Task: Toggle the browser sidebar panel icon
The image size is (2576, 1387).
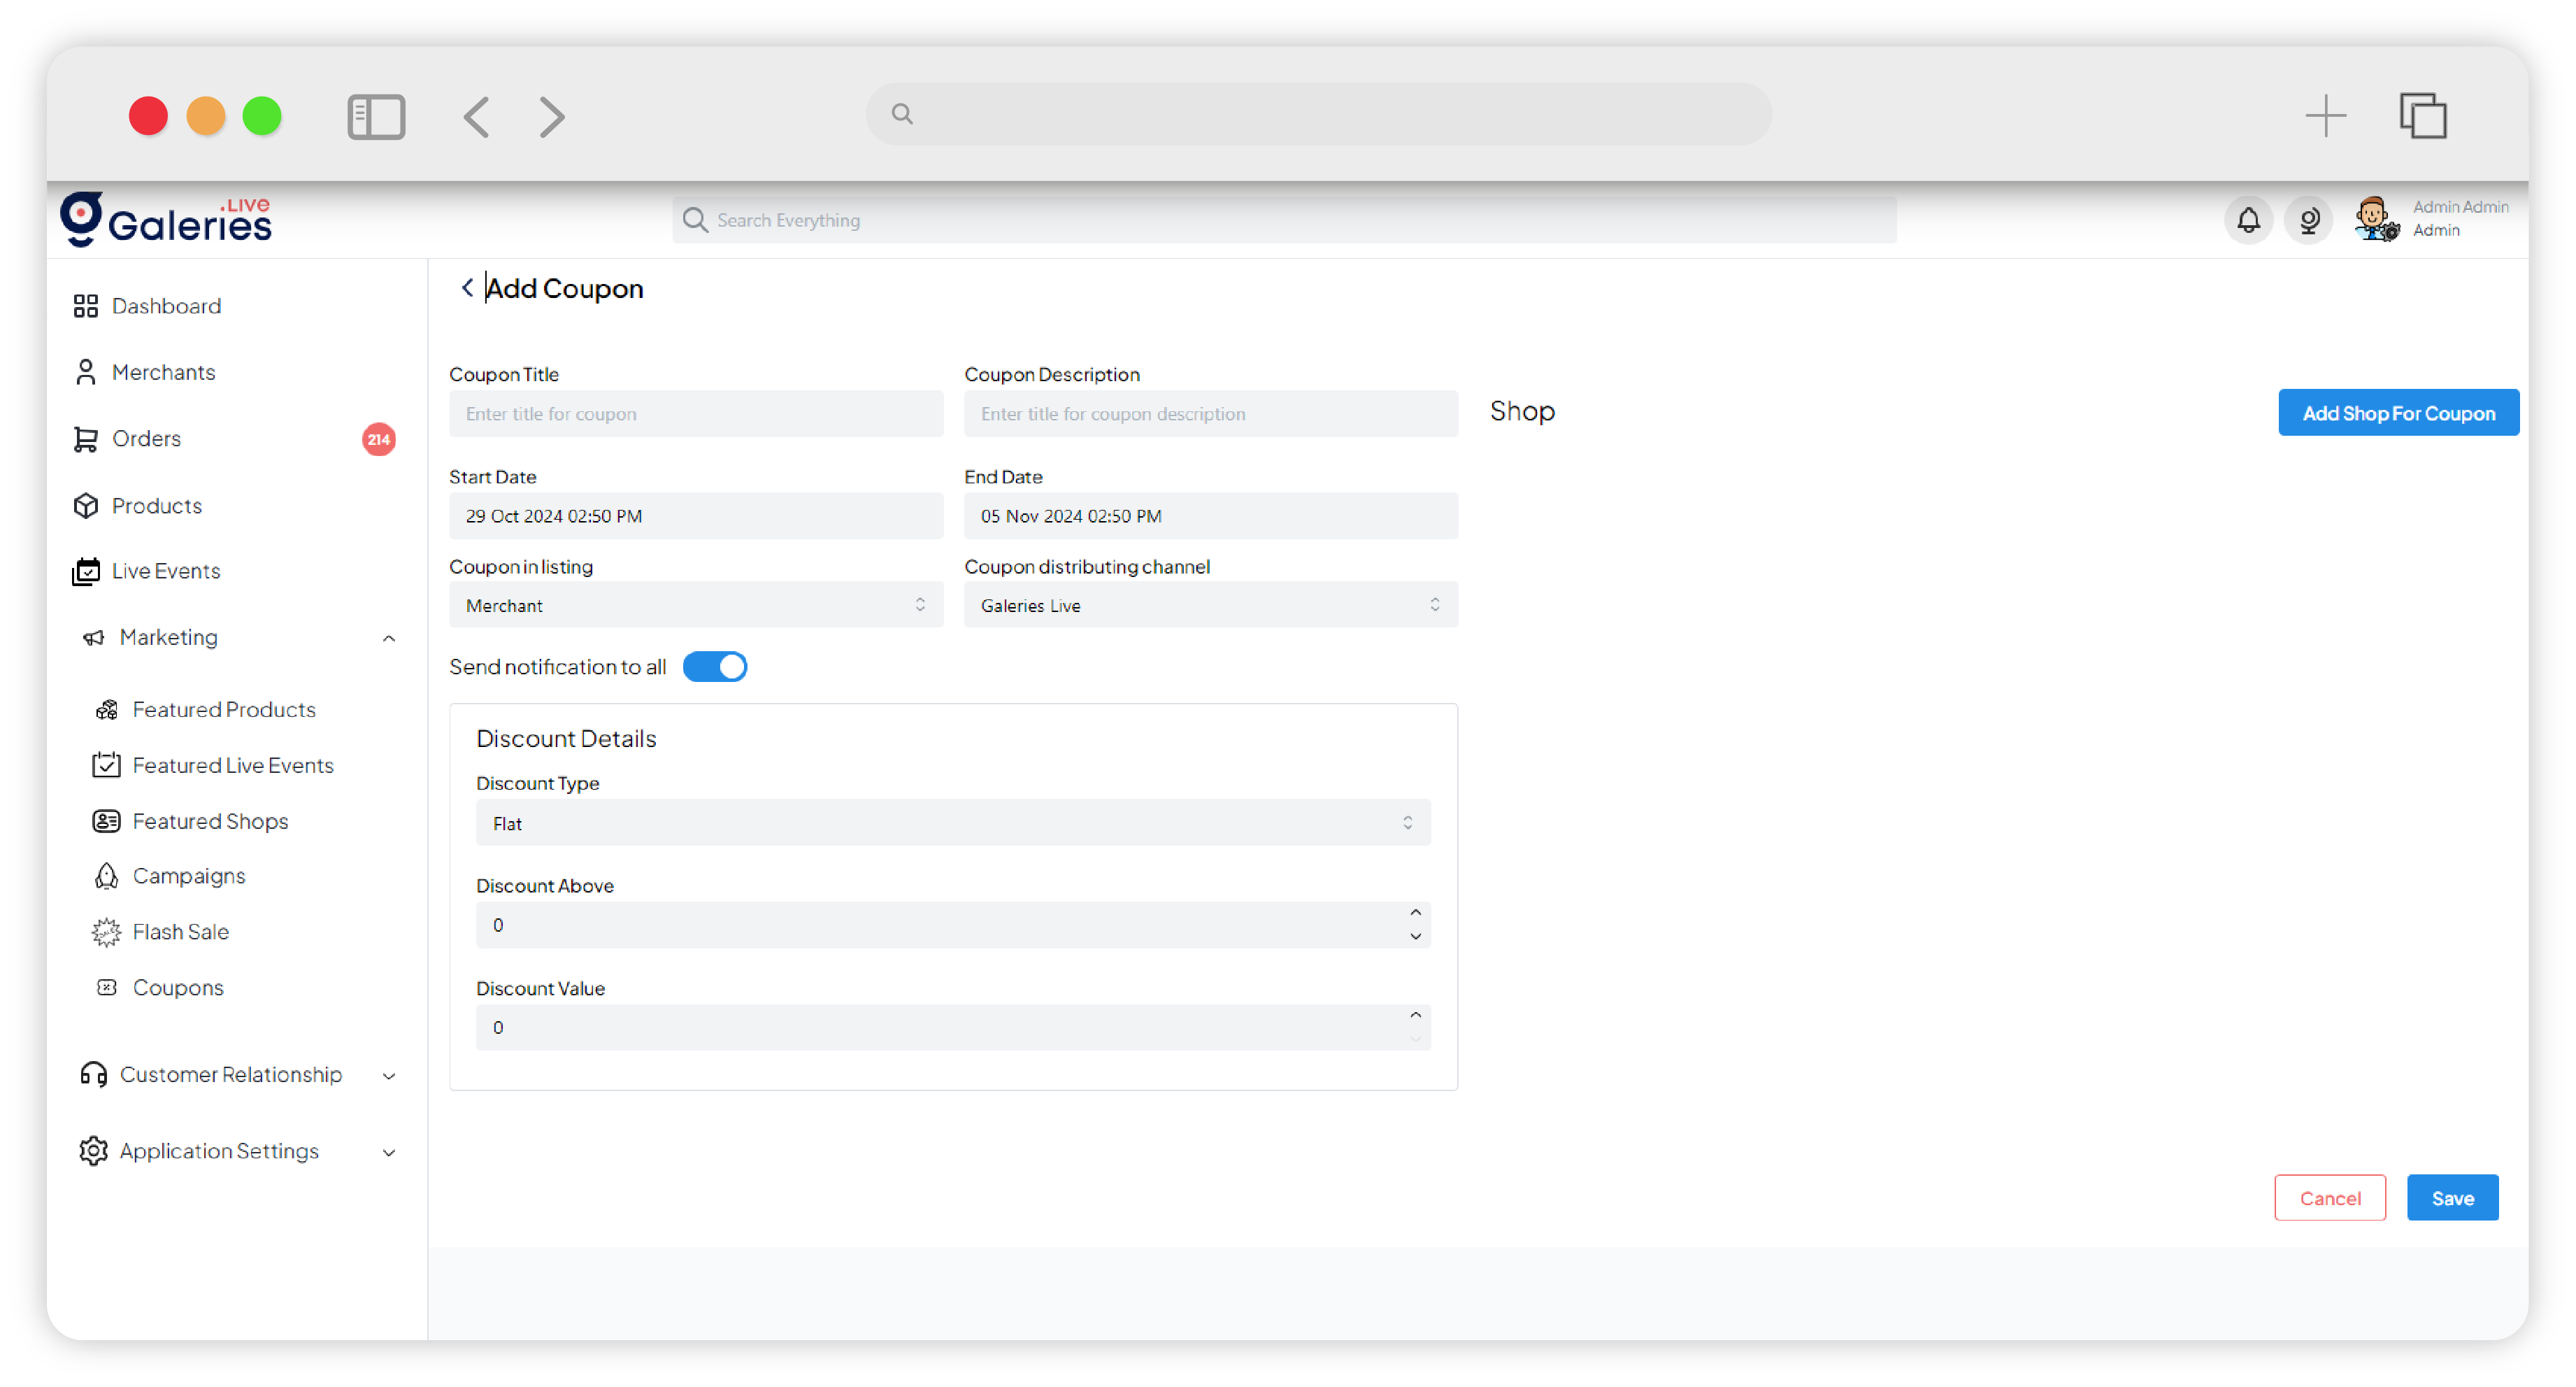Action: [x=376, y=117]
